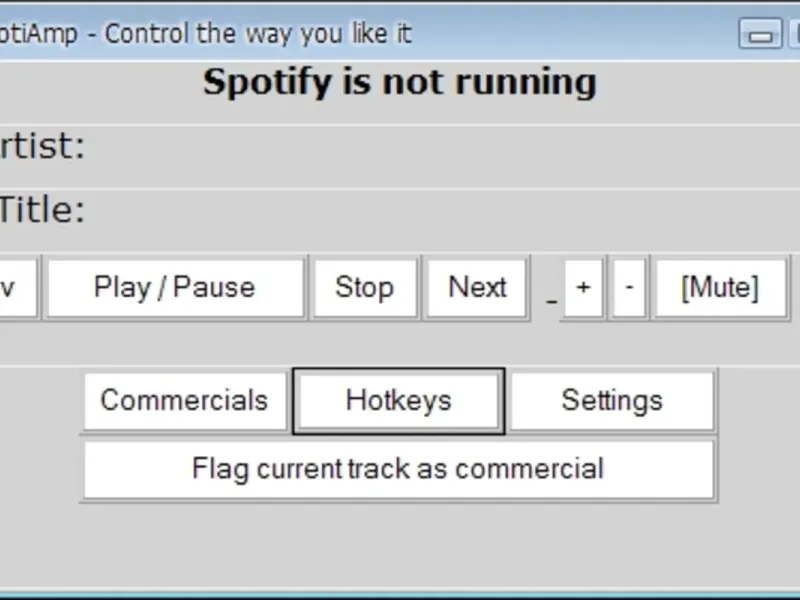Stop the playback
Viewport: 800px width, 600px height.
[x=364, y=288]
